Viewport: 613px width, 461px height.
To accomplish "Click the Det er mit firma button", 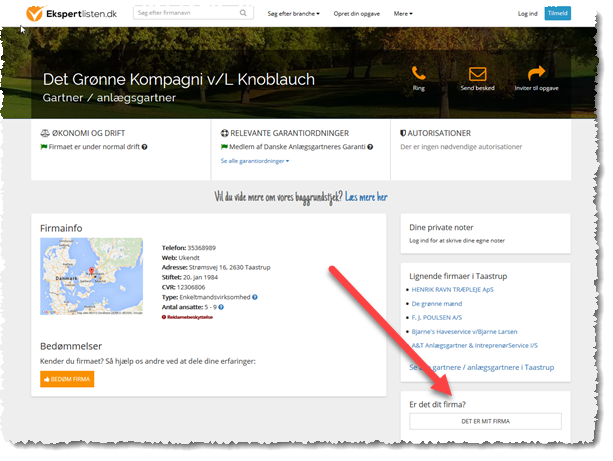I will pyautogui.click(x=486, y=422).
